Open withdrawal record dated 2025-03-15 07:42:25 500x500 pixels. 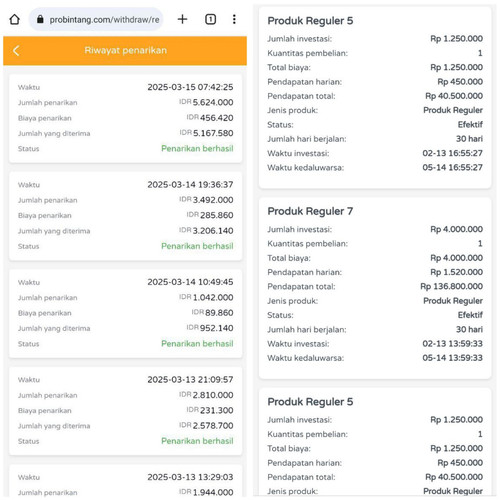[125, 118]
